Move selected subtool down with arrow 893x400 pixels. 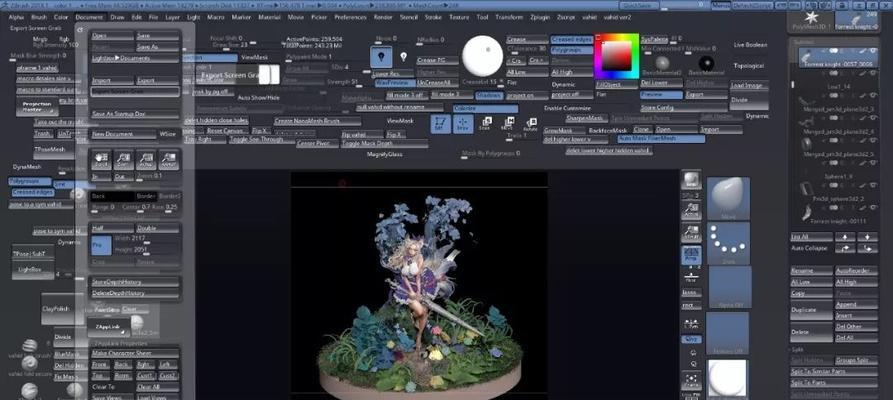click(x=868, y=236)
